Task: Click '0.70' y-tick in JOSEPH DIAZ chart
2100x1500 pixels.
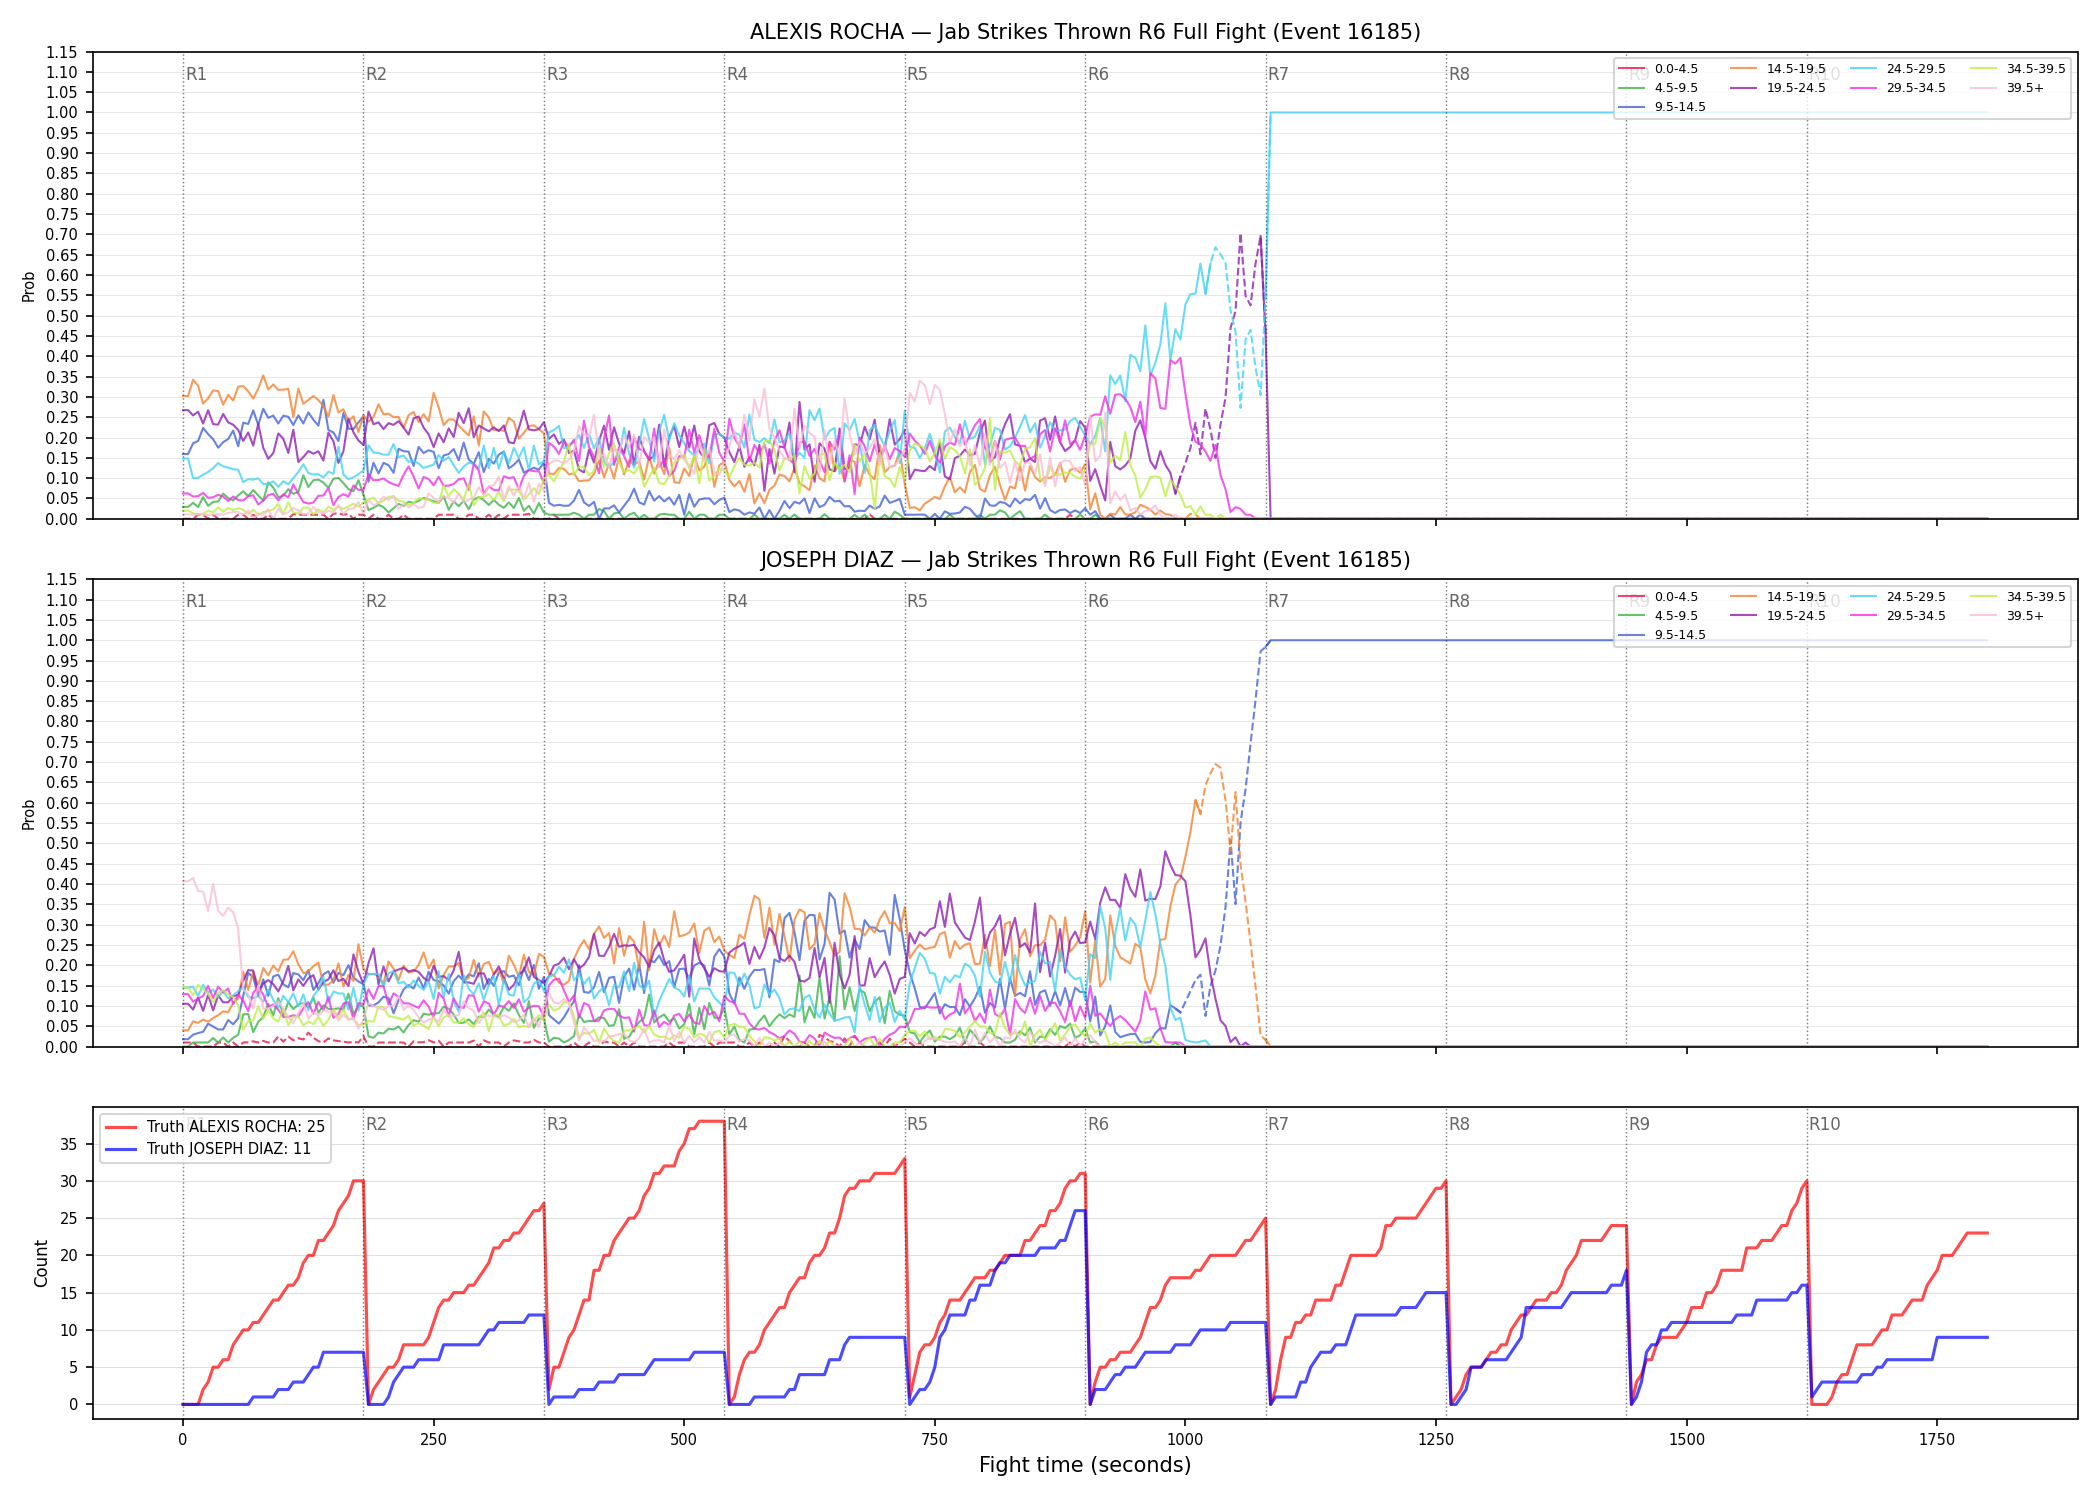Action: 61,762
